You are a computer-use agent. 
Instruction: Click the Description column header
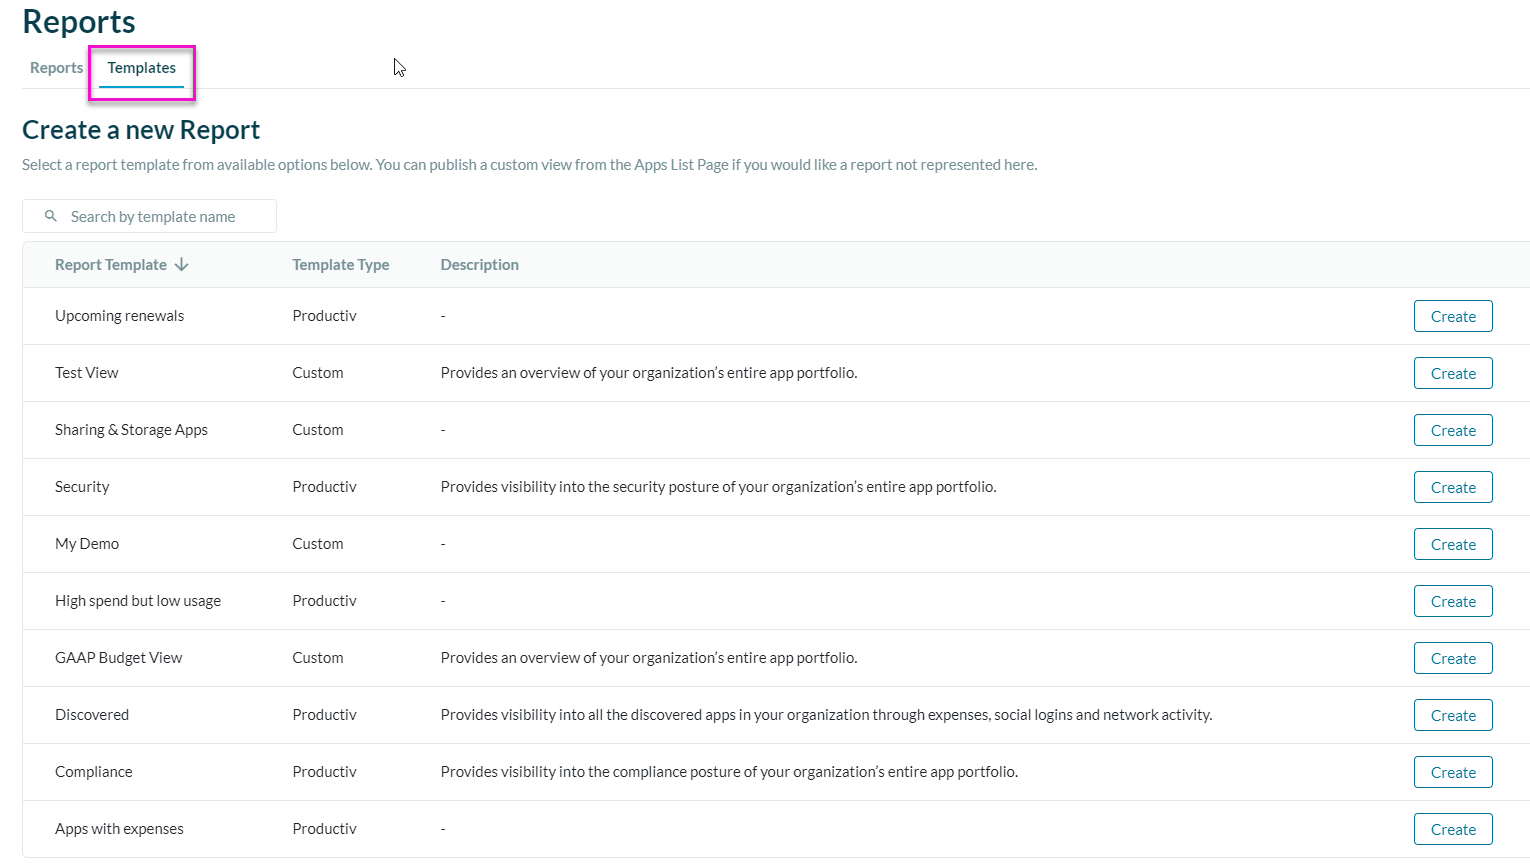click(479, 264)
